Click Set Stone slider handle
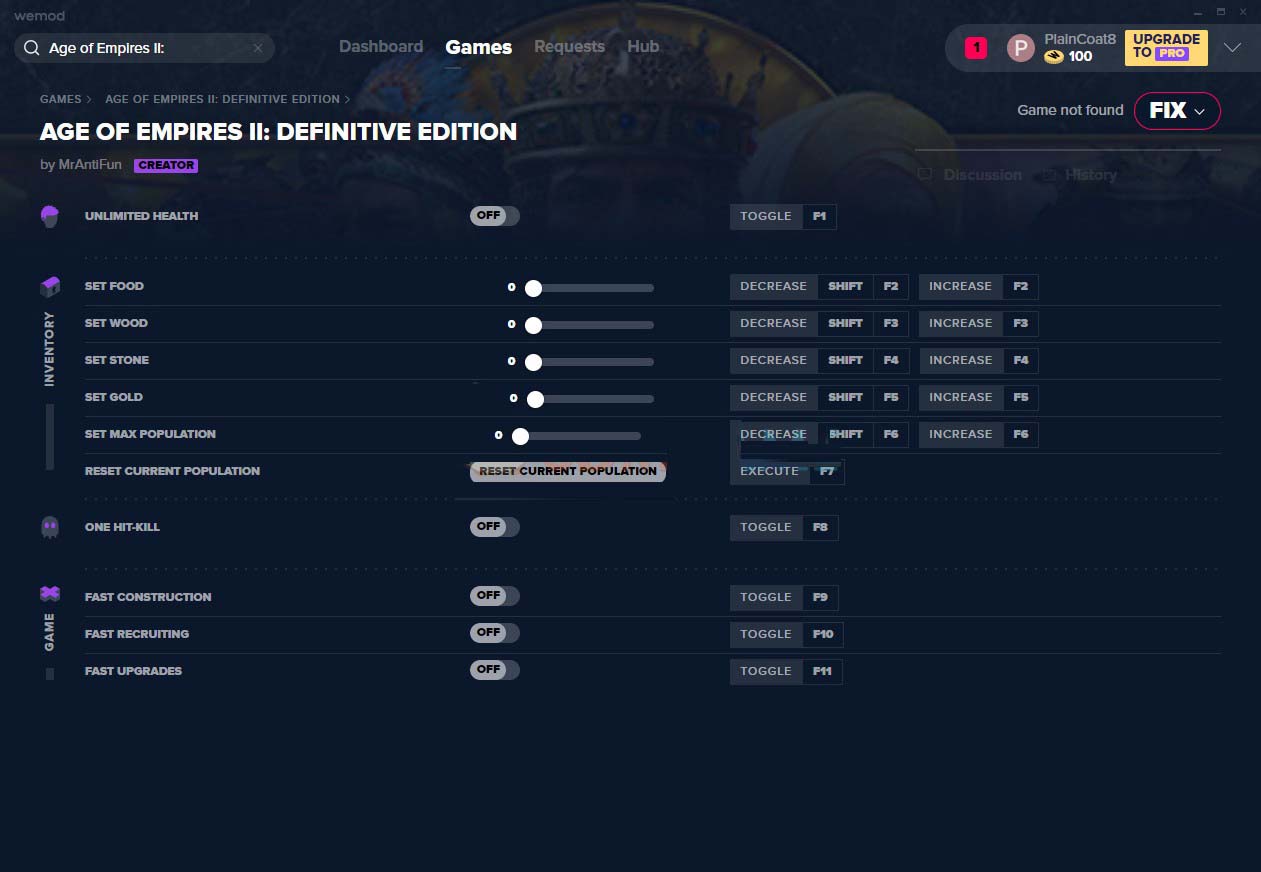The width and height of the screenshot is (1261, 872). tap(533, 362)
